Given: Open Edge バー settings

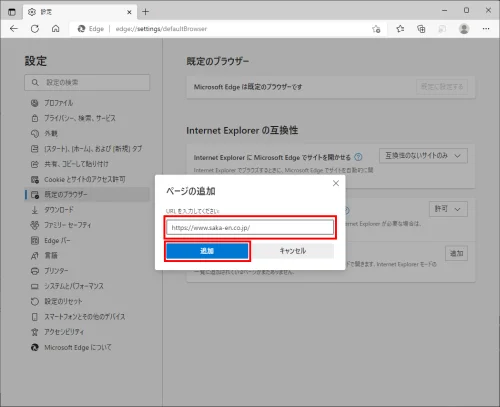Looking at the screenshot, I should 87,240.
